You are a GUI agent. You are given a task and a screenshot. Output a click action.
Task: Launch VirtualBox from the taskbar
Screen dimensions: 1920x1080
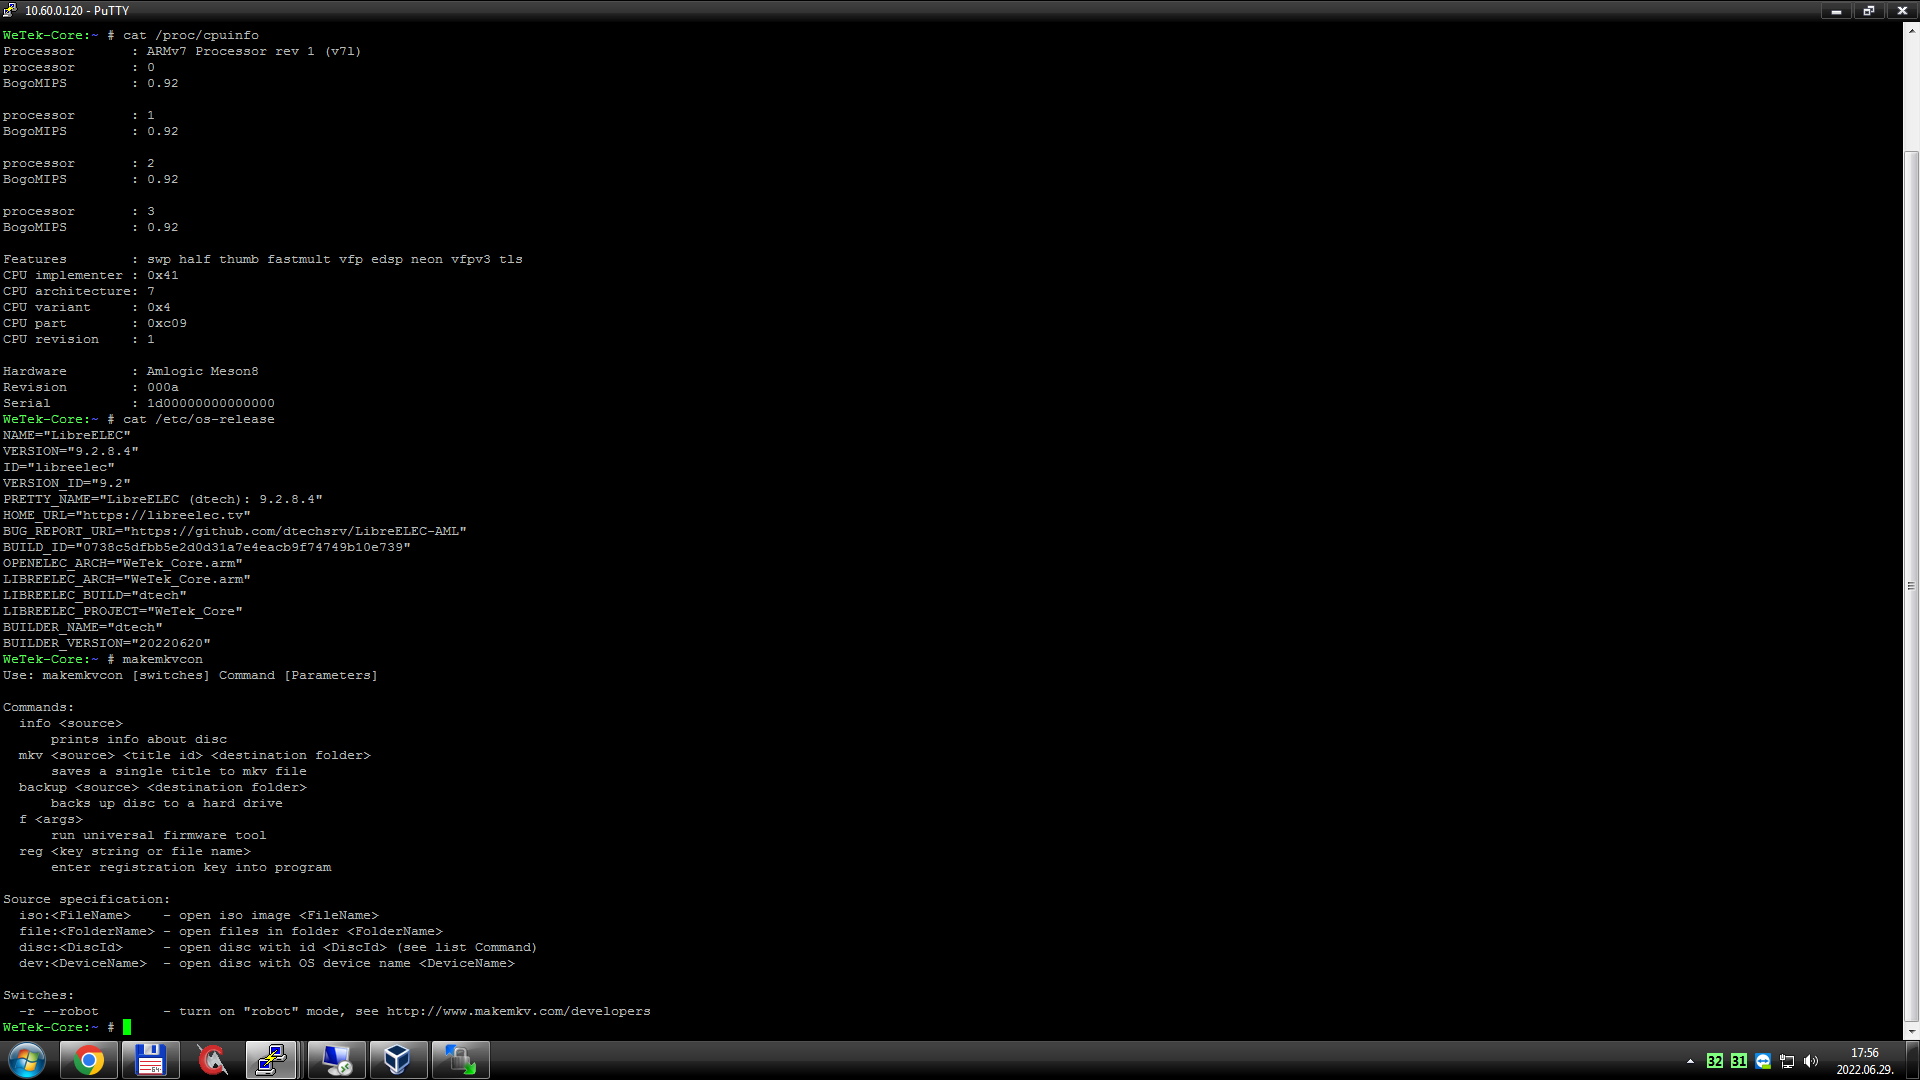(398, 1059)
